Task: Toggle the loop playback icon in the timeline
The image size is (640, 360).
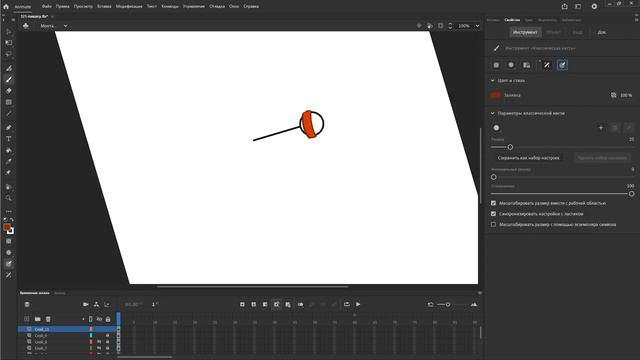Action: coord(347,304)
